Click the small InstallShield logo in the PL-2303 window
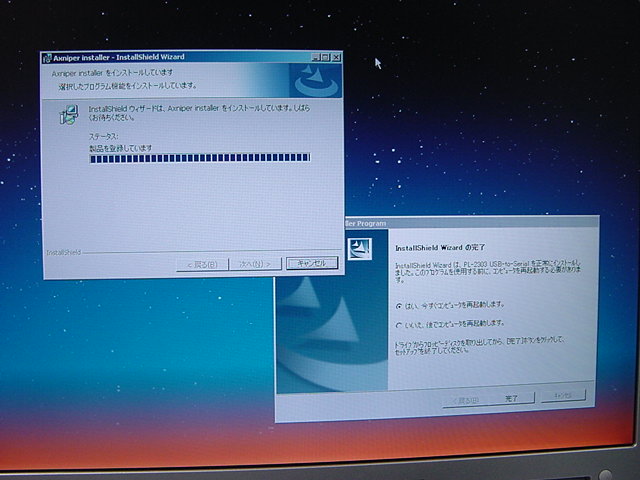The width and height of the screenshot is (640, 480). [x=360, y=249]
